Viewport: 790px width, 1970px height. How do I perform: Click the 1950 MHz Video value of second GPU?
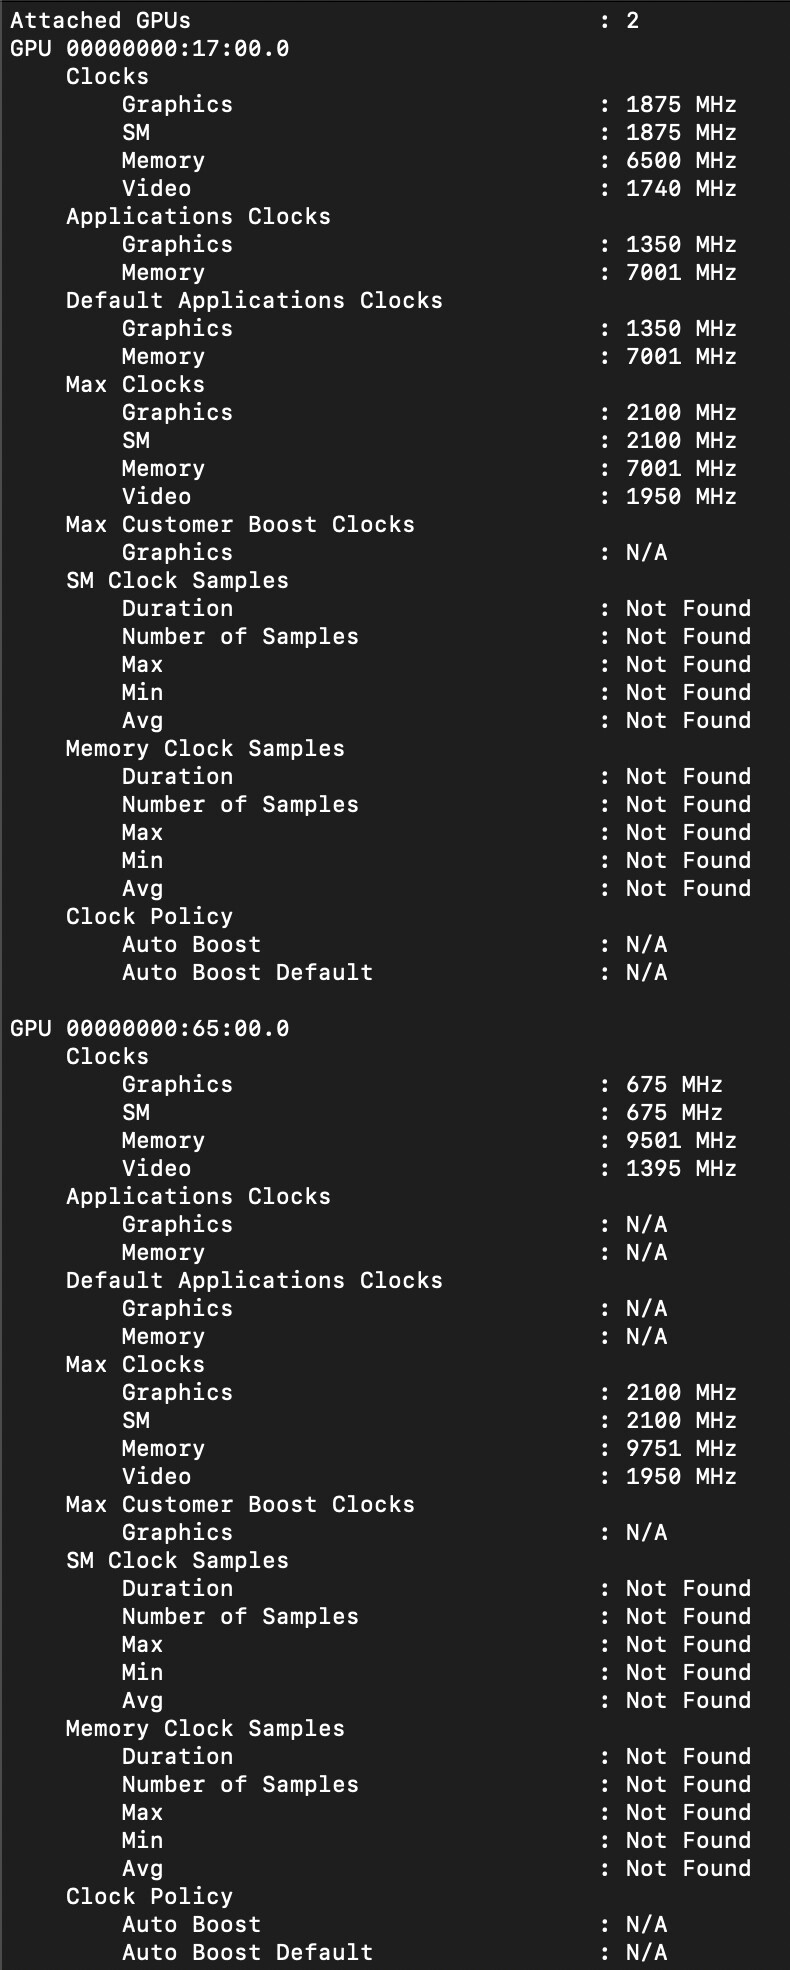click(681, 1476)
